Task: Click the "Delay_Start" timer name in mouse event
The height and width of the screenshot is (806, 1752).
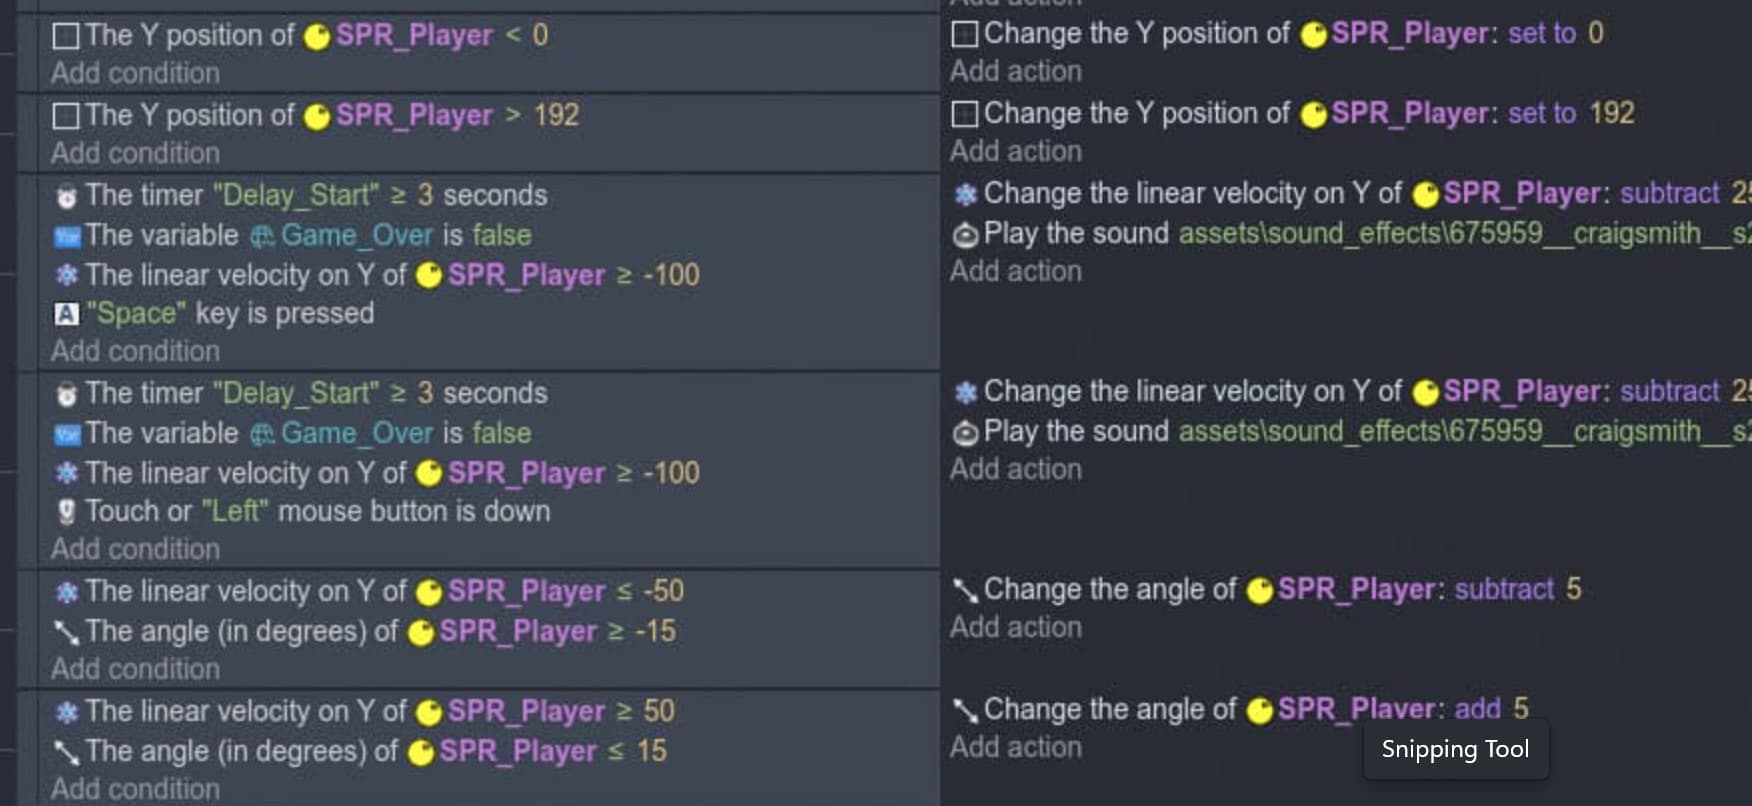Action: (x=296, y=393)
